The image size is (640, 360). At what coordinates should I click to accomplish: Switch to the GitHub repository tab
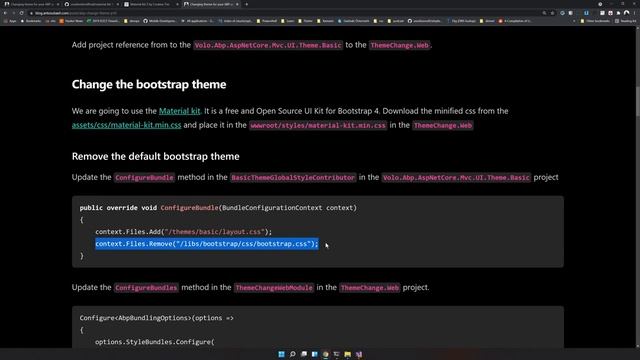click(91, 4)
